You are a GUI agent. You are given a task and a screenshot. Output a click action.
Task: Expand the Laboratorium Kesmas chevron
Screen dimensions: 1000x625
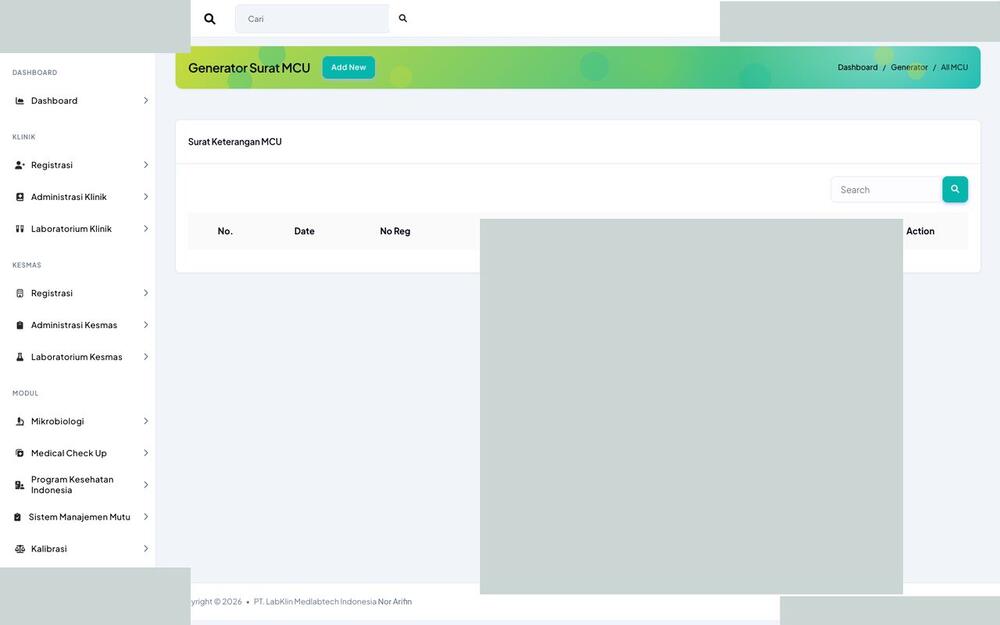point(145,357)
